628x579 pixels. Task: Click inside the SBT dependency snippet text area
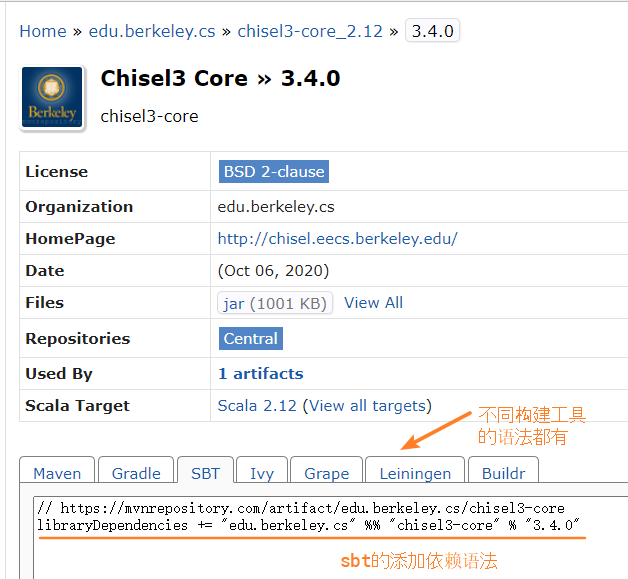(331, 537)
